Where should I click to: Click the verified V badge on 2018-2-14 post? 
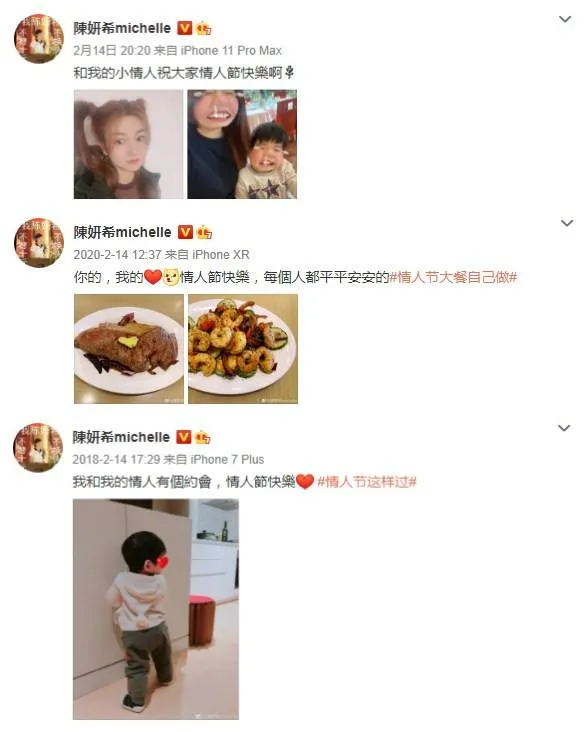(x=184, y=437)
